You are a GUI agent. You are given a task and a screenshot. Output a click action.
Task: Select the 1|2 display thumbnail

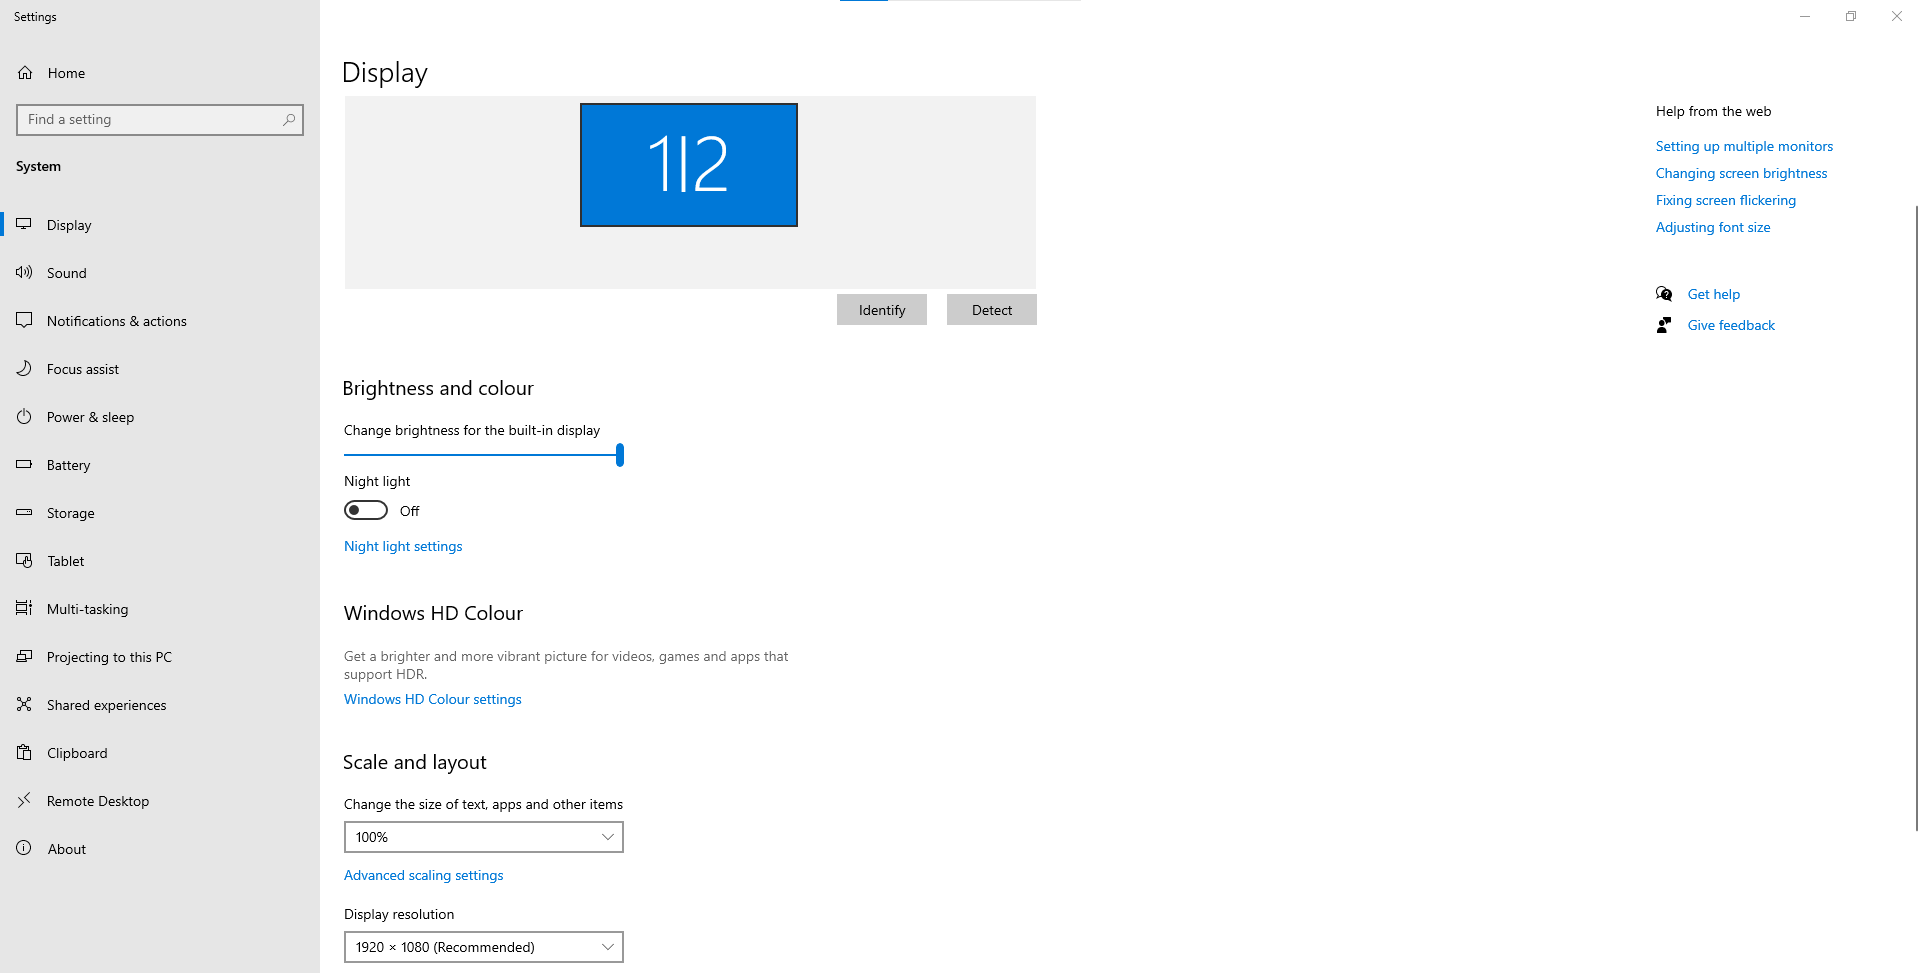[x=689, y=165]
